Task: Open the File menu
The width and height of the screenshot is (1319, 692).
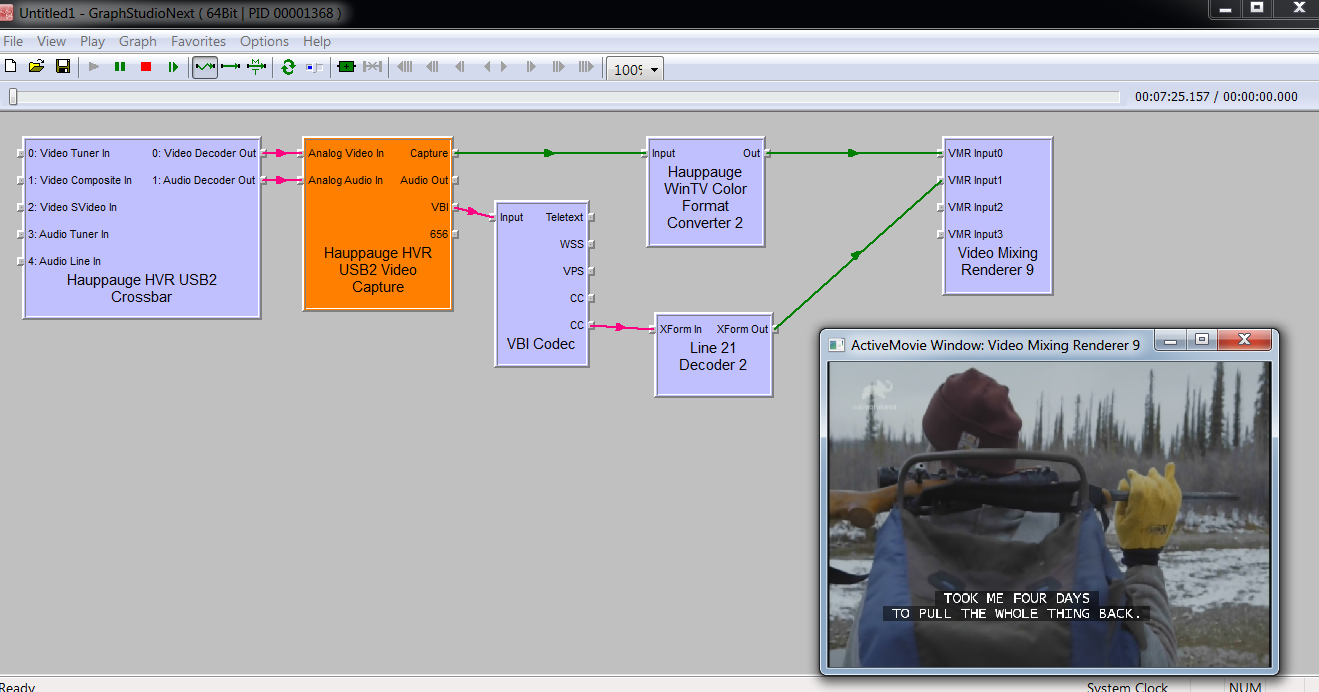Action: pos(13,41)
